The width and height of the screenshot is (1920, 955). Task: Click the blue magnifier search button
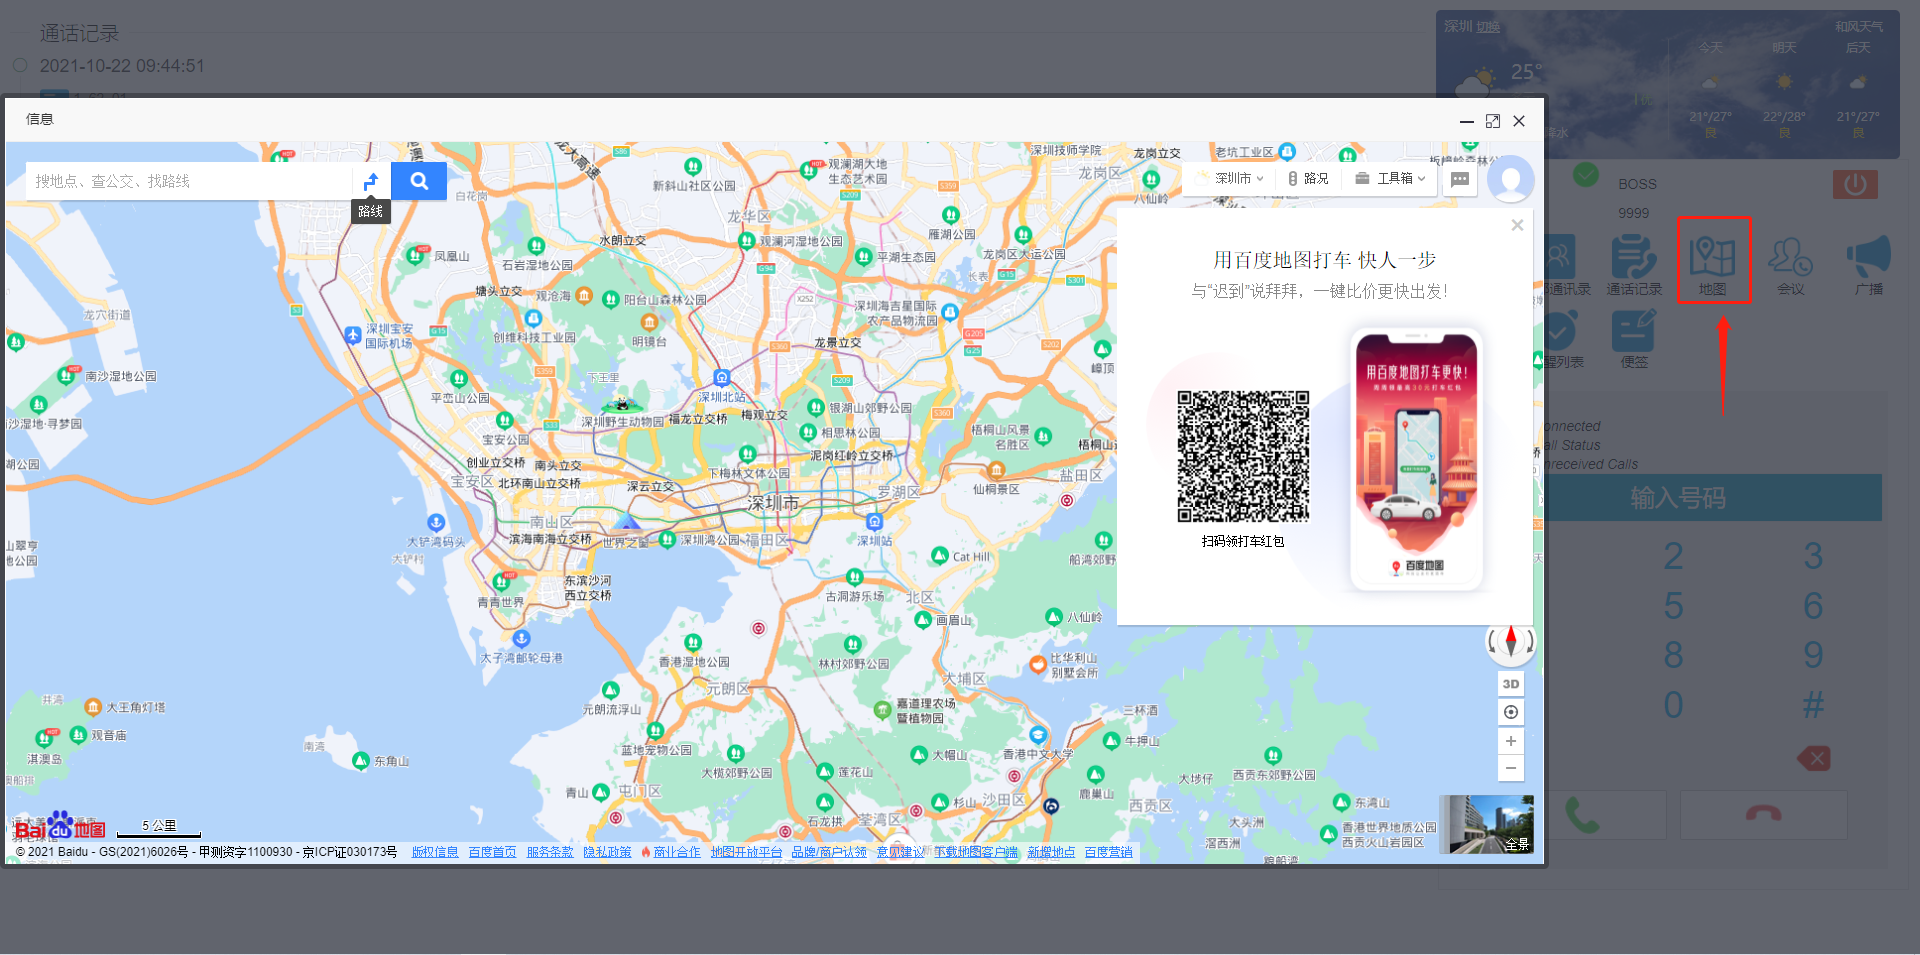[419, 181]
